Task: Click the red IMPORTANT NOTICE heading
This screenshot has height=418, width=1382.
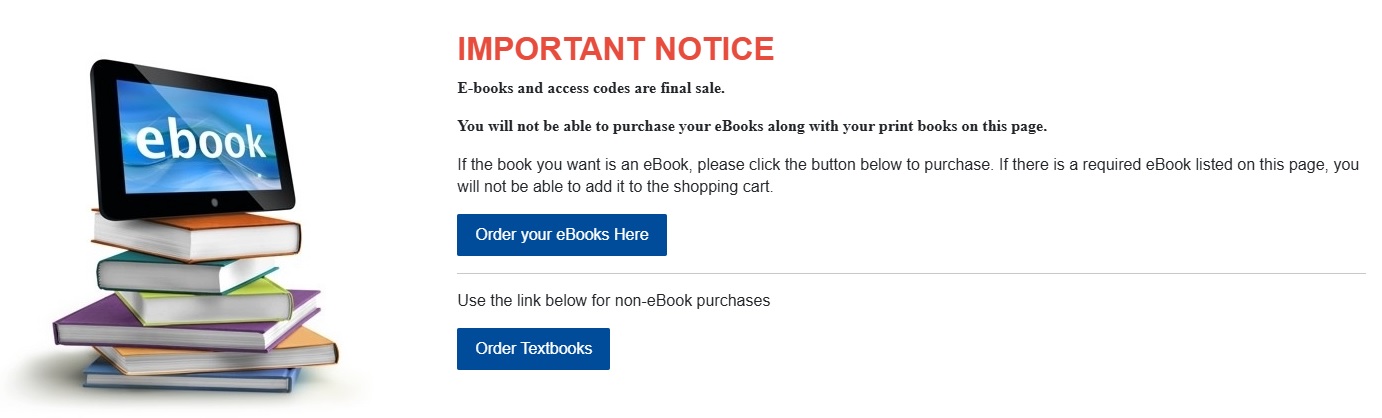Action: [616, 48]
